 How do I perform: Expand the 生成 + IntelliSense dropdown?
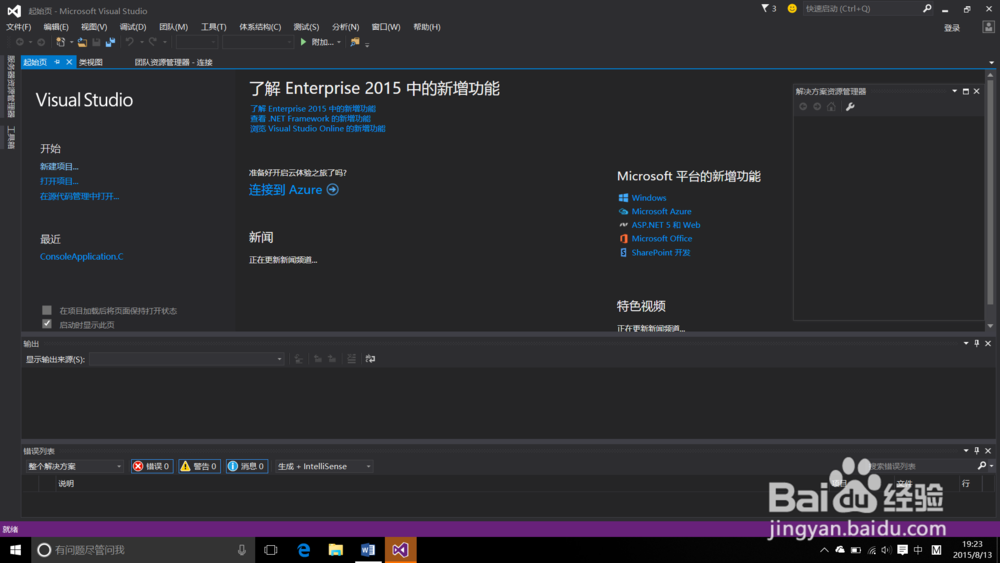tap(368, 466)
